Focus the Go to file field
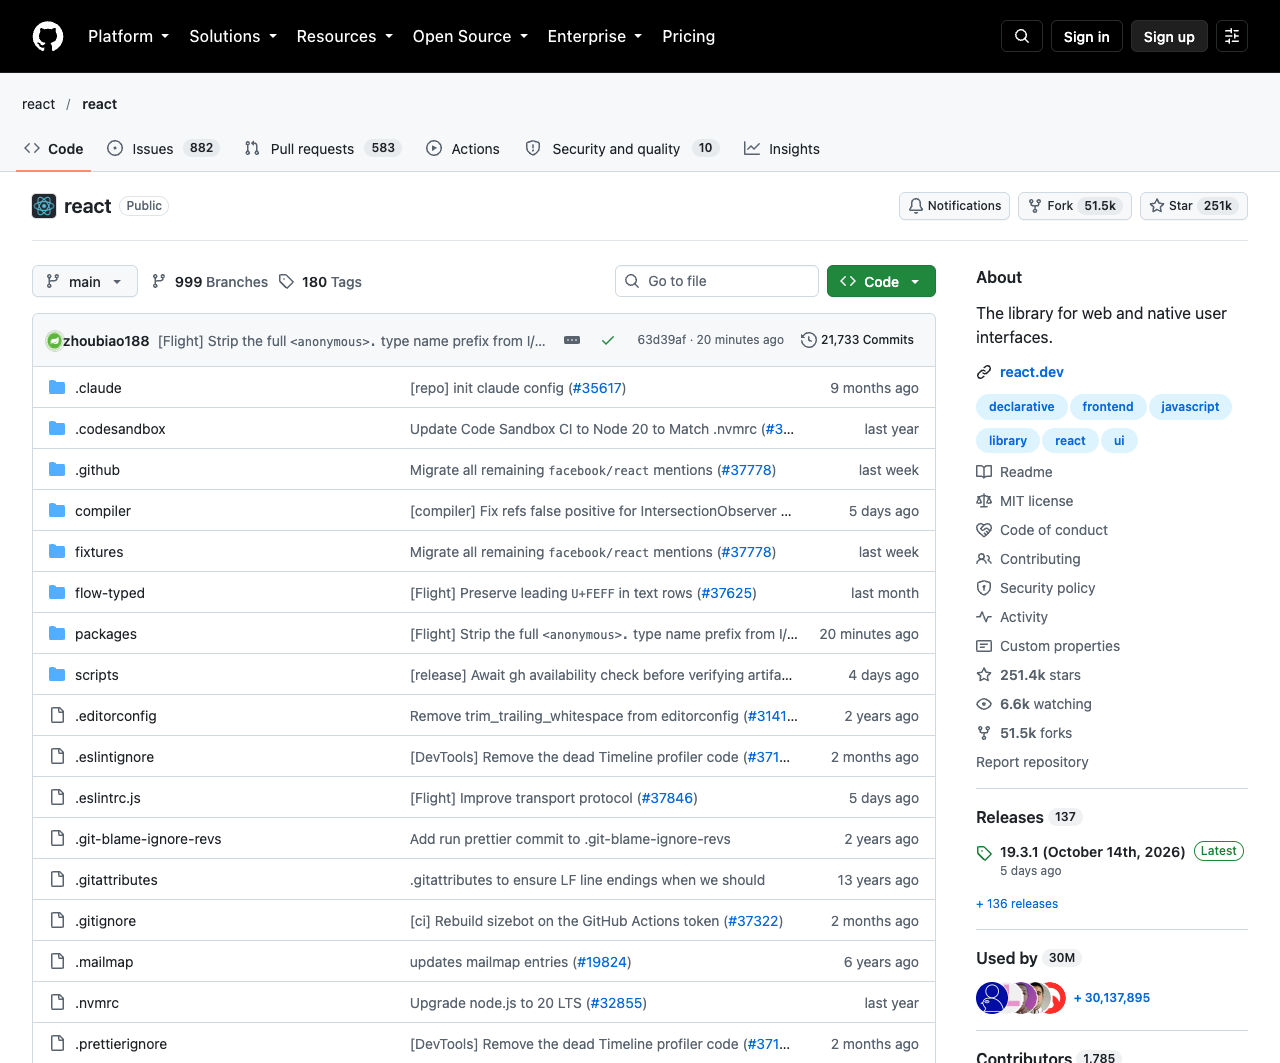This screenshot has height=1063, width=1280. coord(717,281)
